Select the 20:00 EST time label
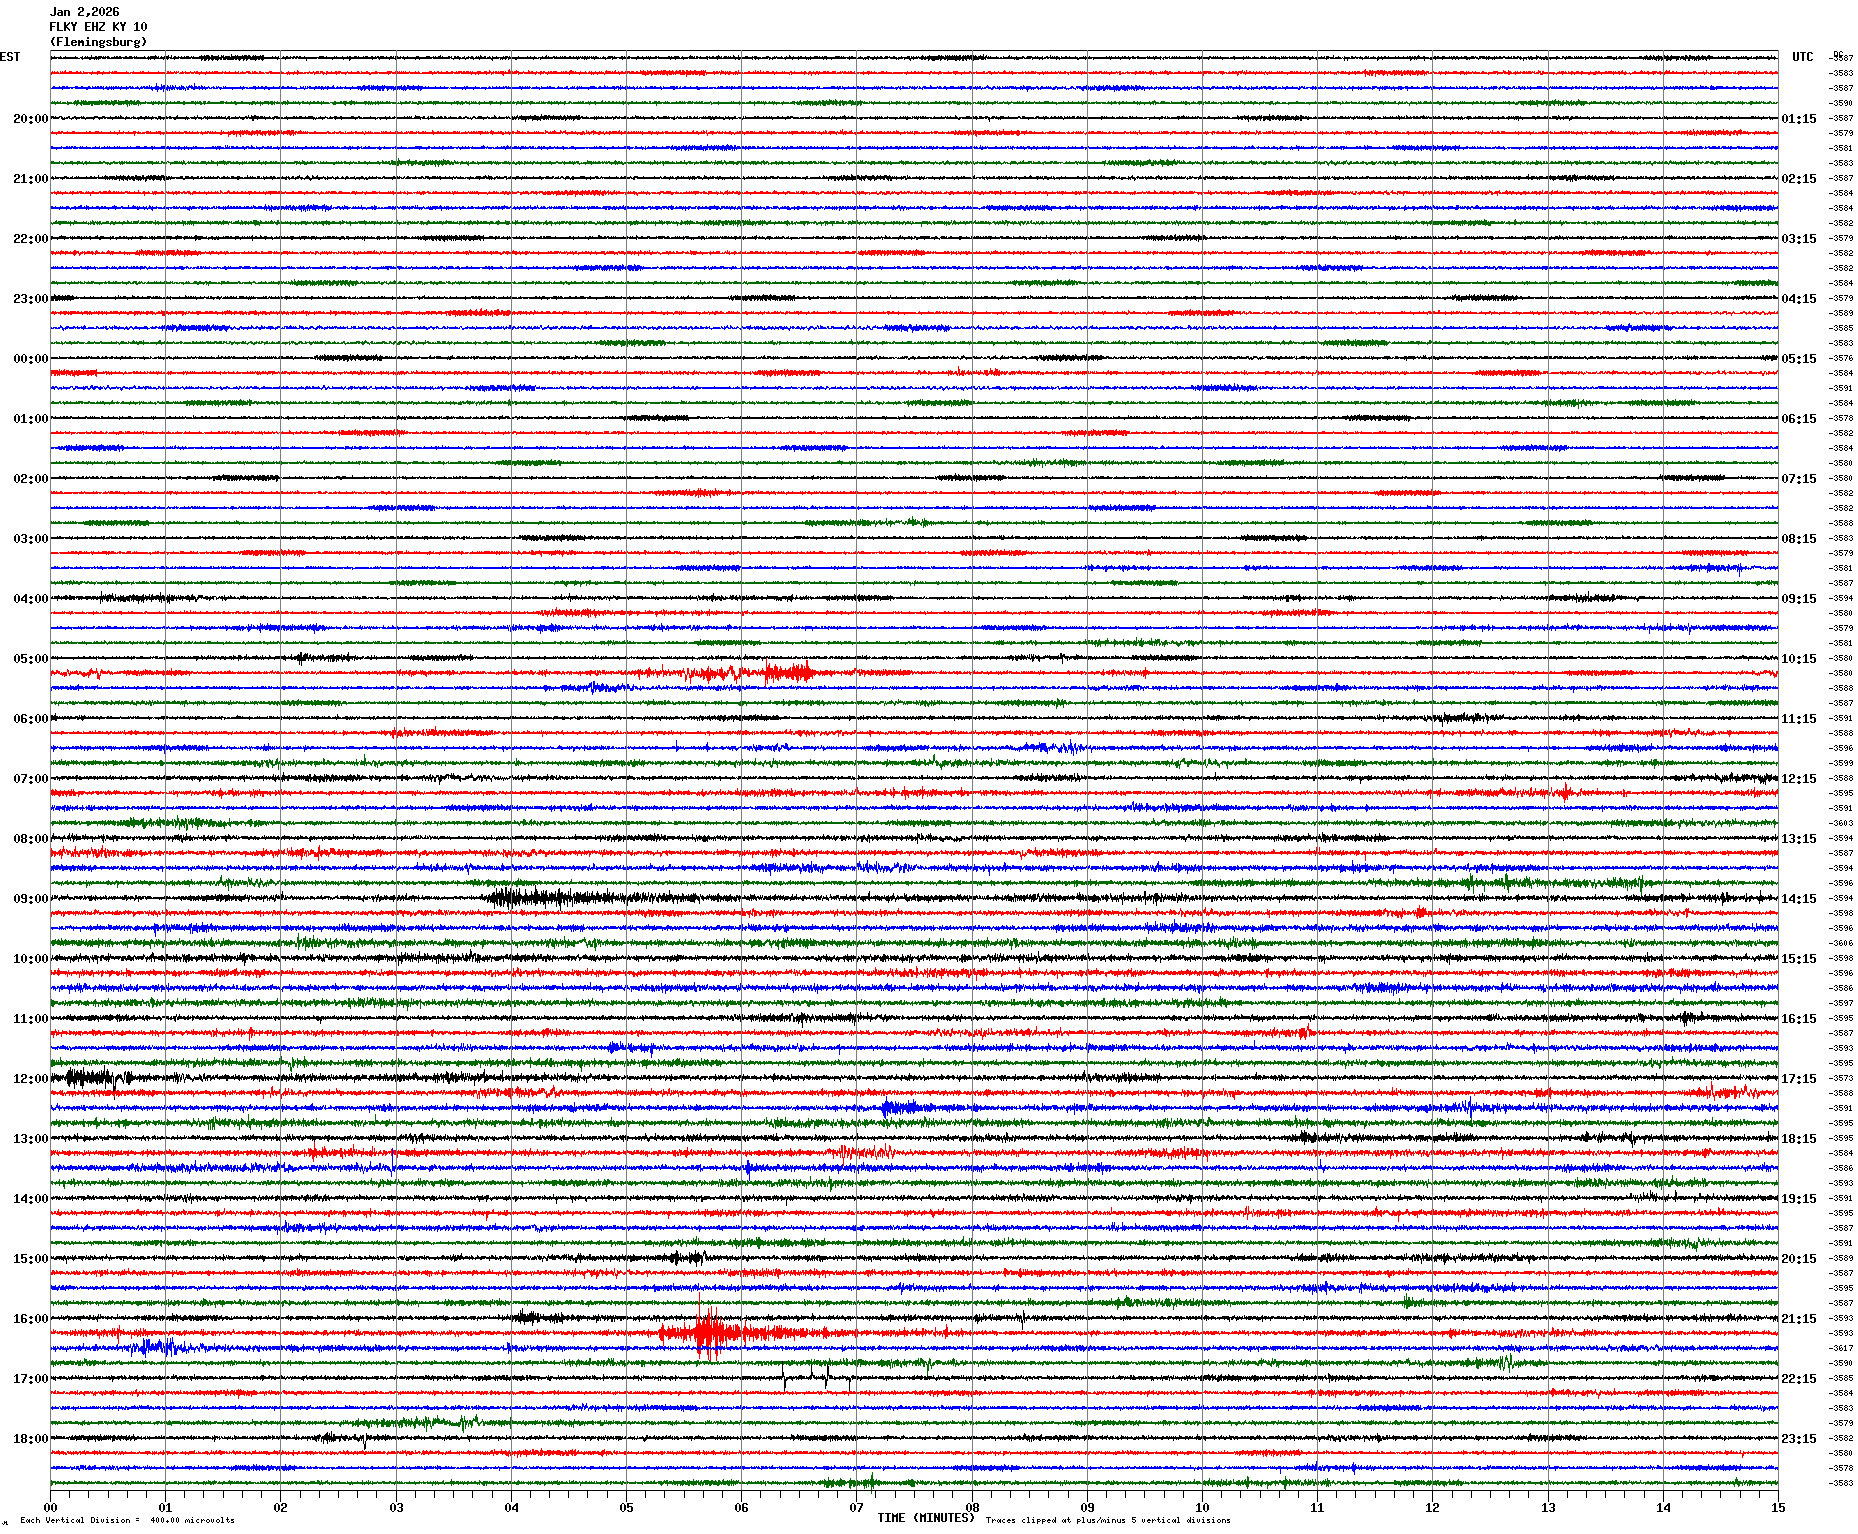Image resolution: width=1858 pixels, height=1534 pixels. (30, 119)
